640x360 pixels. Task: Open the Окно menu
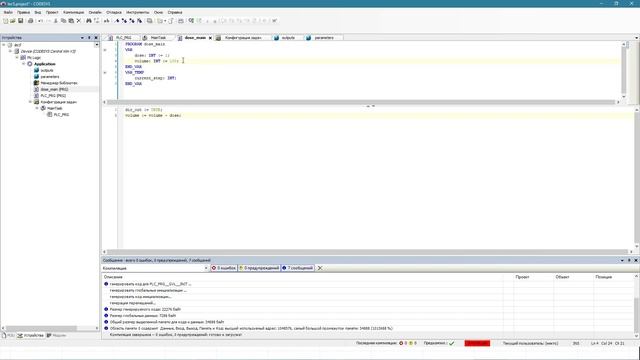(x=158, y=12)
